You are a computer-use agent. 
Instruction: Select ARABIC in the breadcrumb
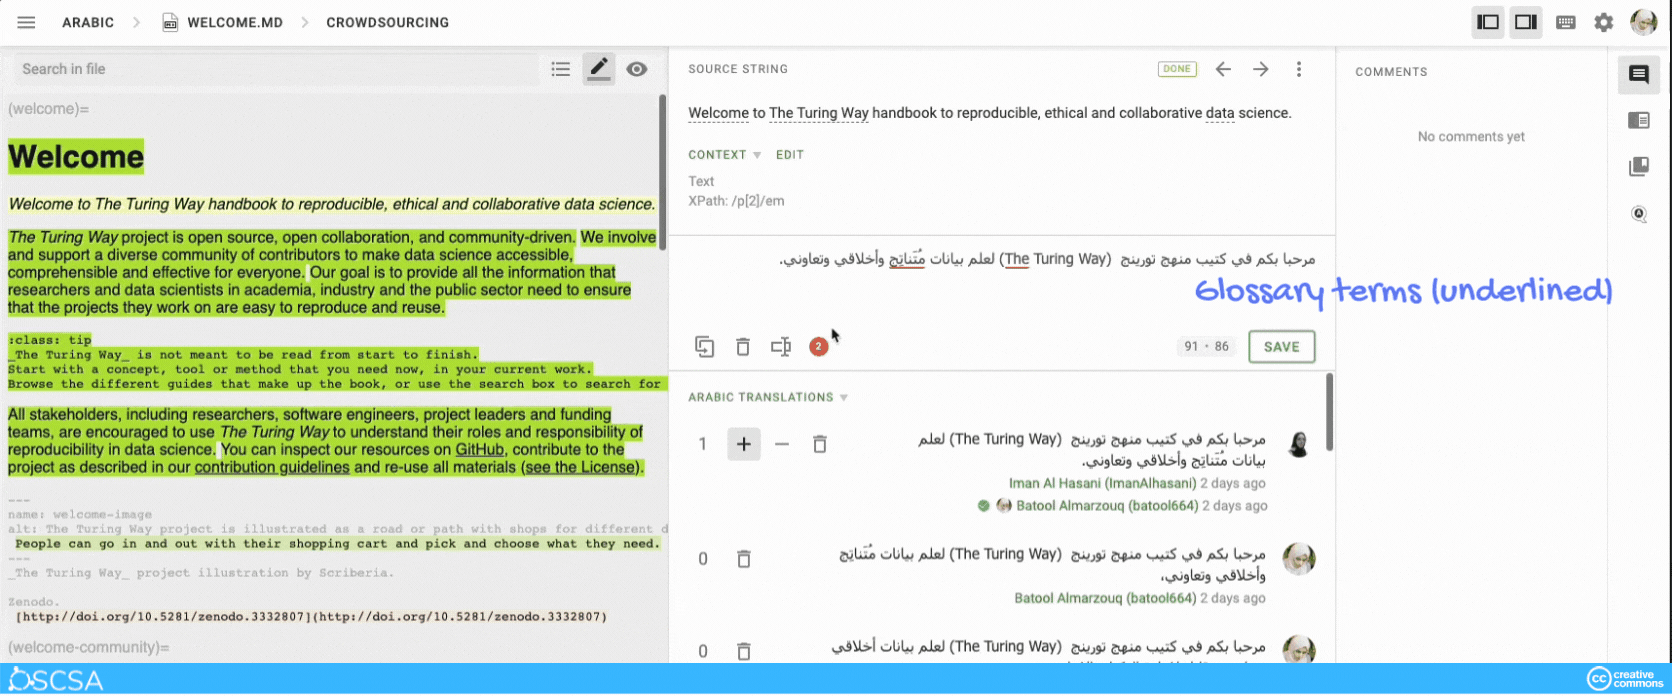88,22
